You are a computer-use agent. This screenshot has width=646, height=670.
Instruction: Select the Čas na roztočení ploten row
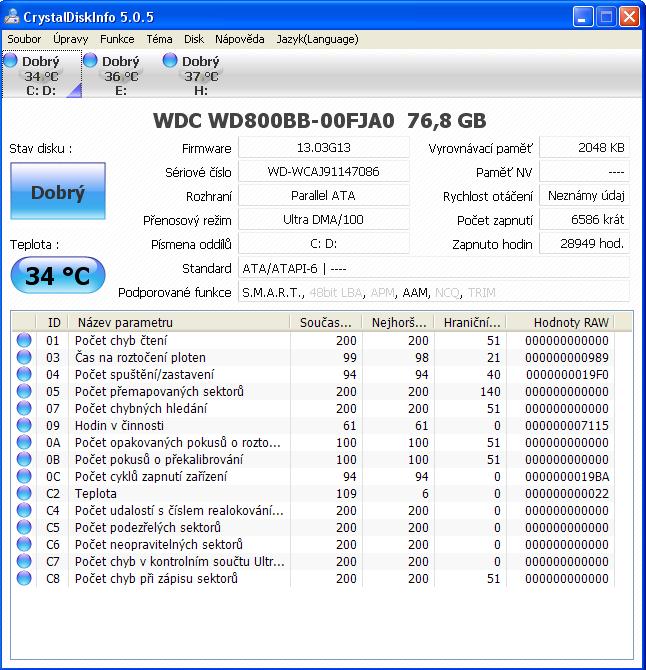pos(313,358)
